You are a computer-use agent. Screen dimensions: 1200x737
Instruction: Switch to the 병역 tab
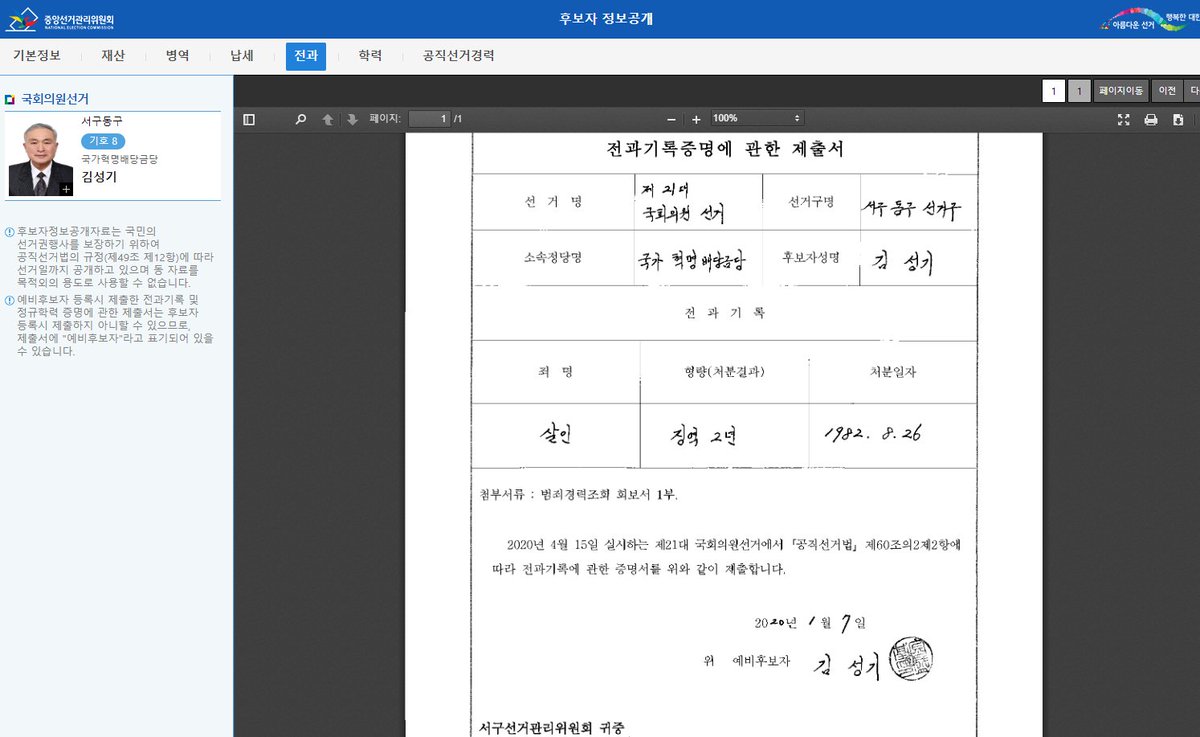tap(177, 56)
